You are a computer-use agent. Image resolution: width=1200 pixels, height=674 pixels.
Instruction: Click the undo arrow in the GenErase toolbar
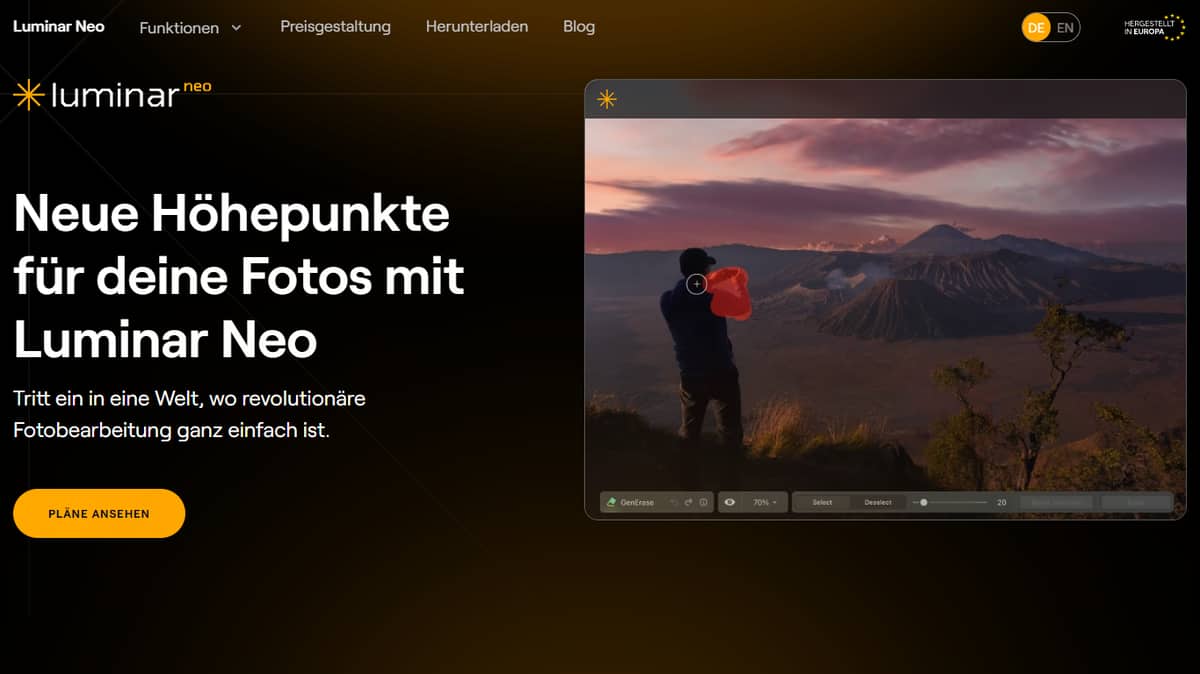[x=673, y=502]
